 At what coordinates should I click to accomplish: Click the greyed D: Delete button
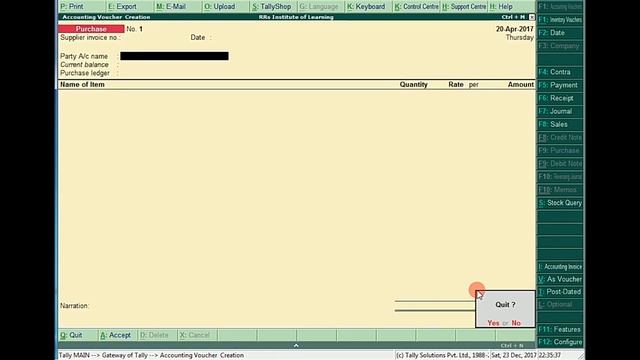point(158,335)
